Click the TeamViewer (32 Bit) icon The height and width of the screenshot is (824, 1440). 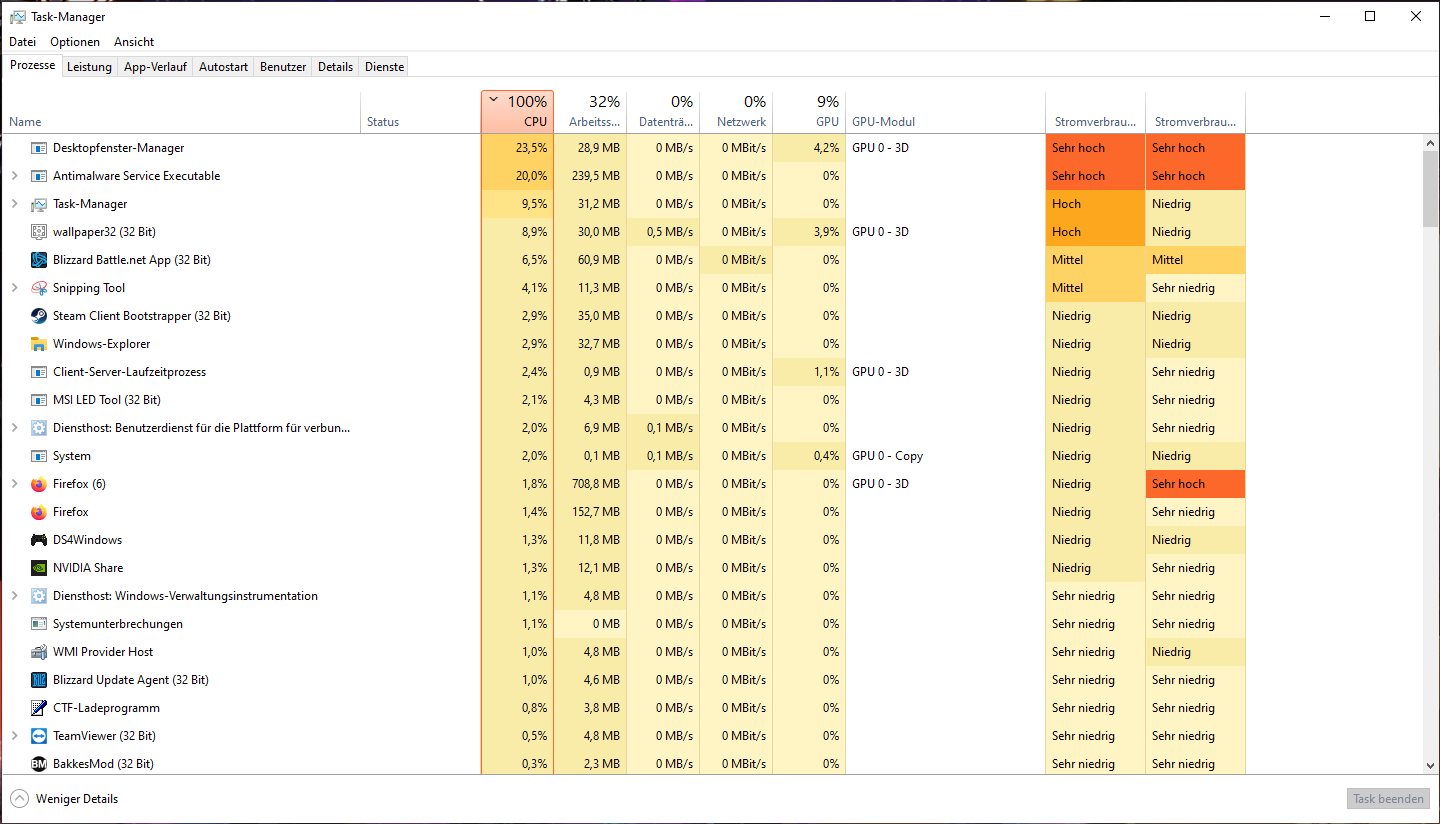39,736
